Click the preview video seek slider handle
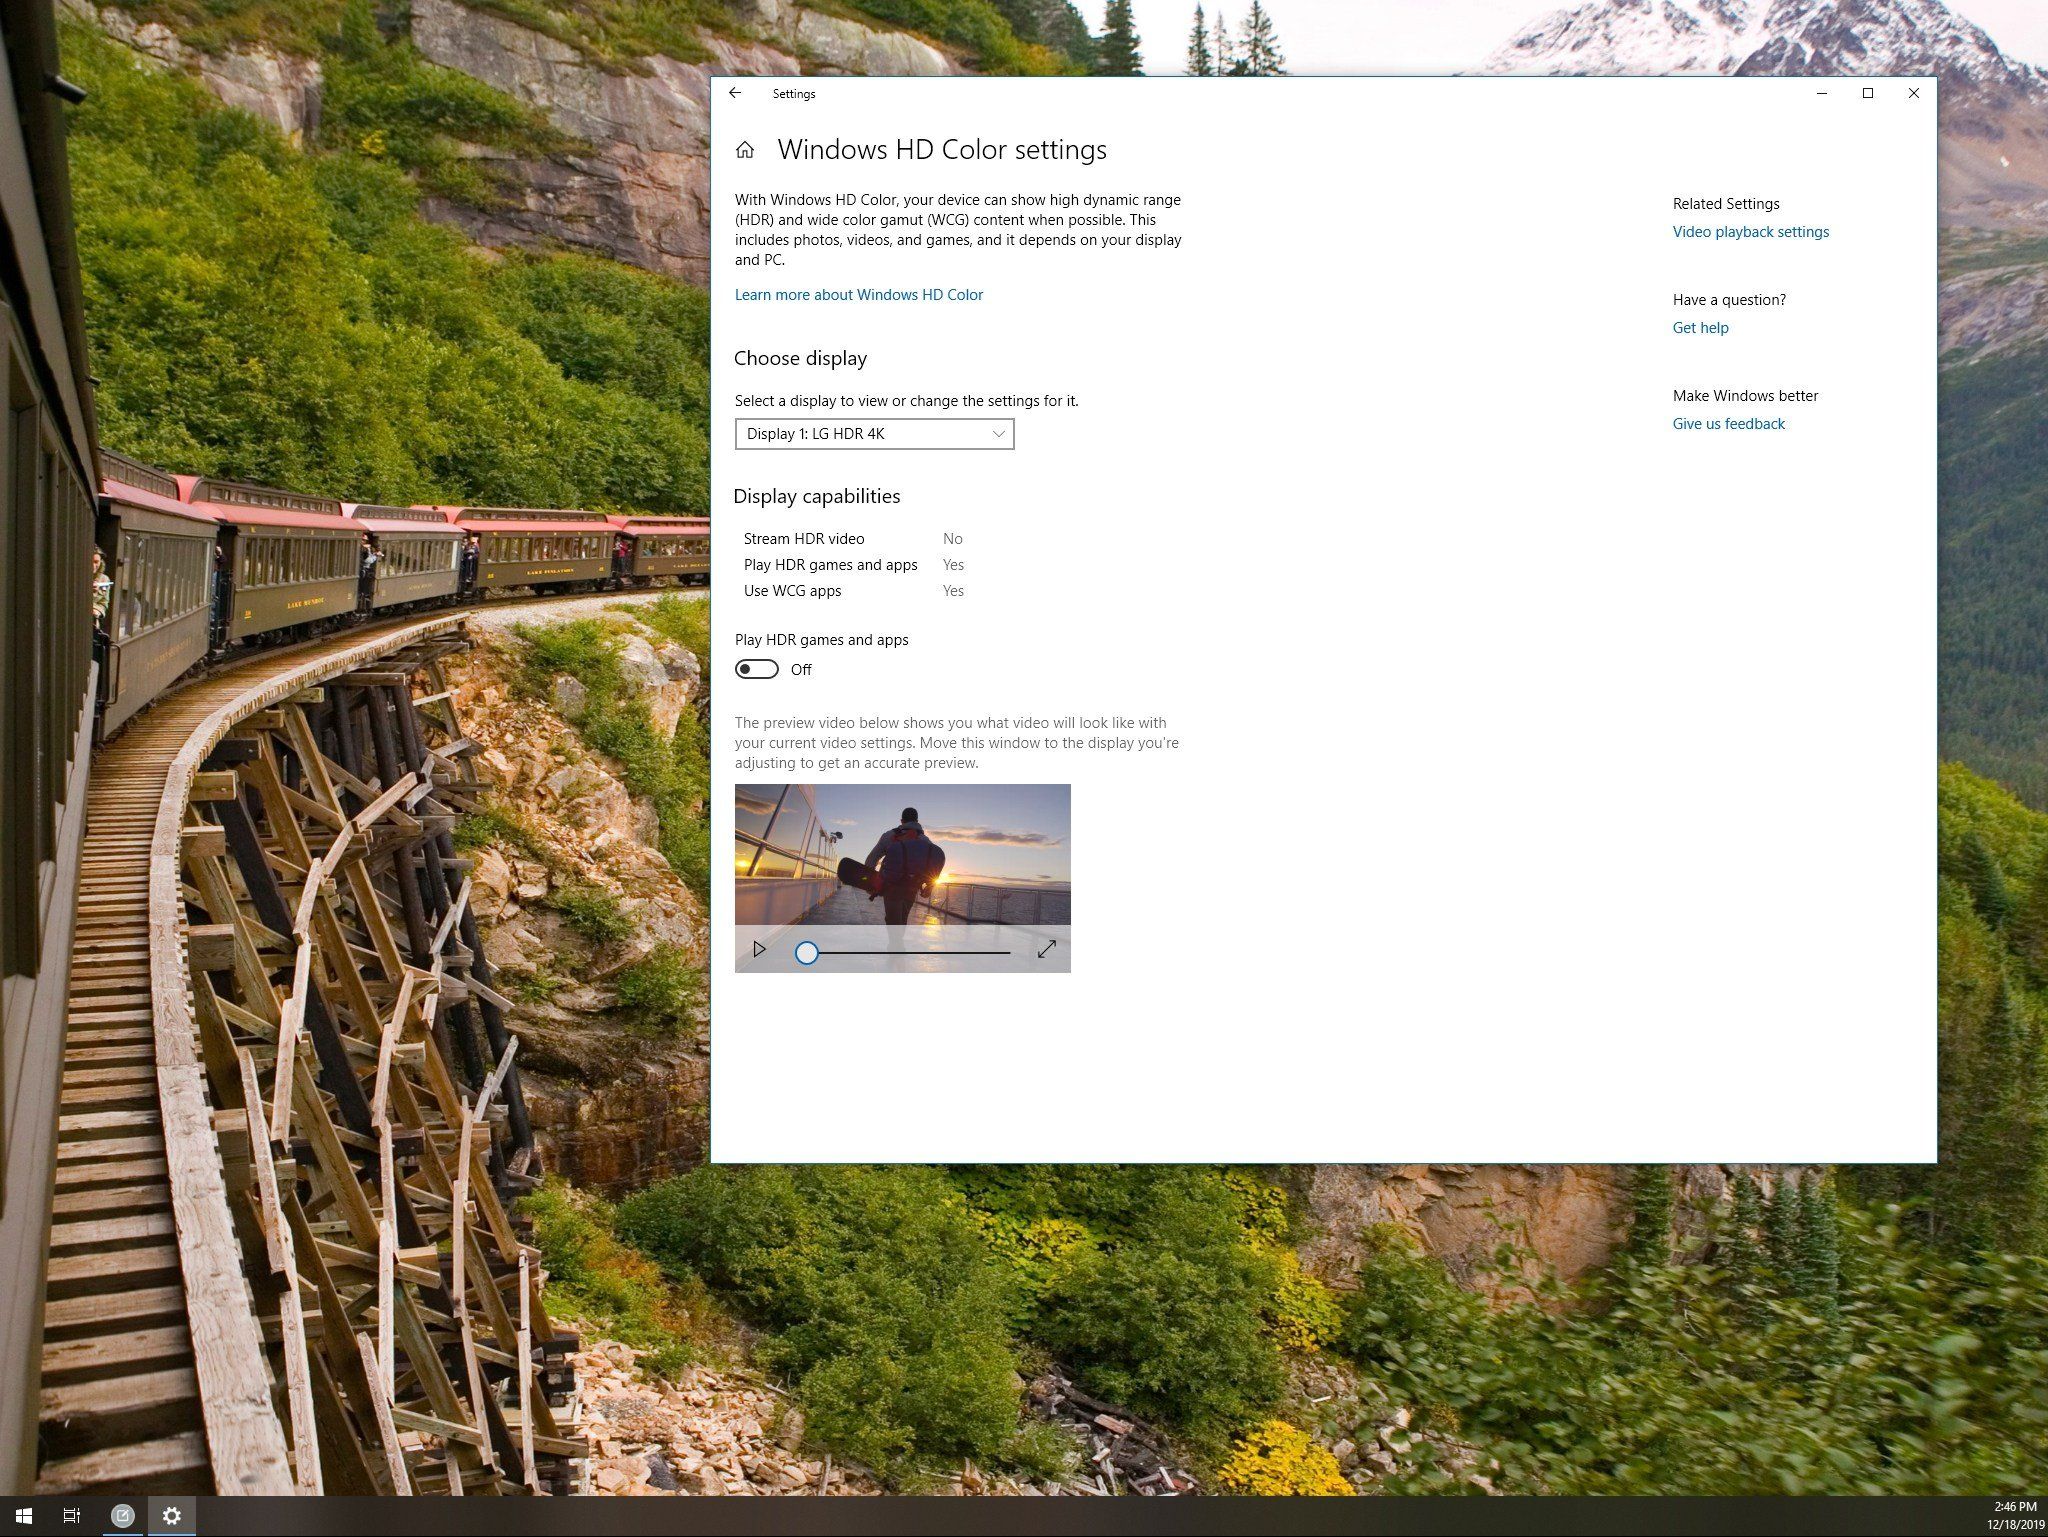The width and height of the screenshot is (2048, 1537). point(807,953)
